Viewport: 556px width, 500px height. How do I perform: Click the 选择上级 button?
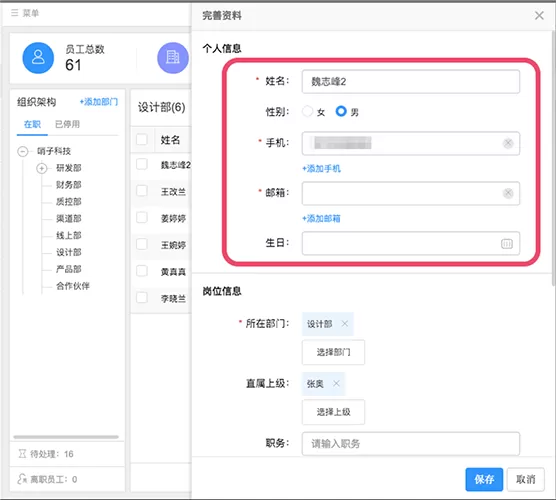pyautogui.click(x=333, y=412)
